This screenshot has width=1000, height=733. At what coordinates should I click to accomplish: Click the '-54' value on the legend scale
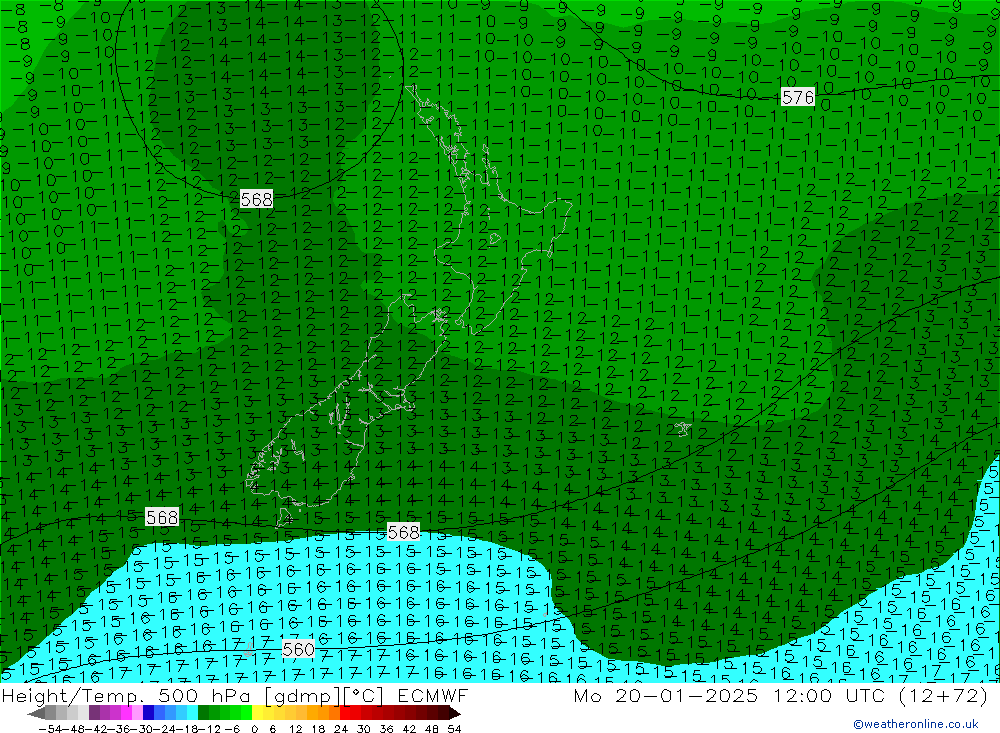[50, 728]
